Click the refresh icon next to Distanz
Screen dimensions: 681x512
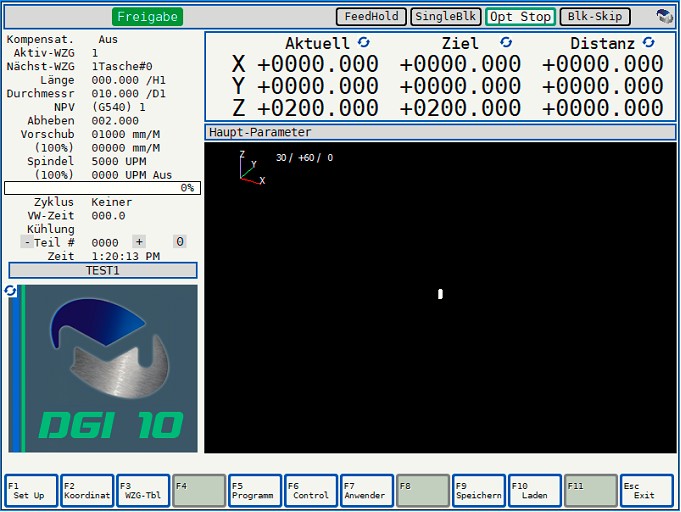point(648,42)
